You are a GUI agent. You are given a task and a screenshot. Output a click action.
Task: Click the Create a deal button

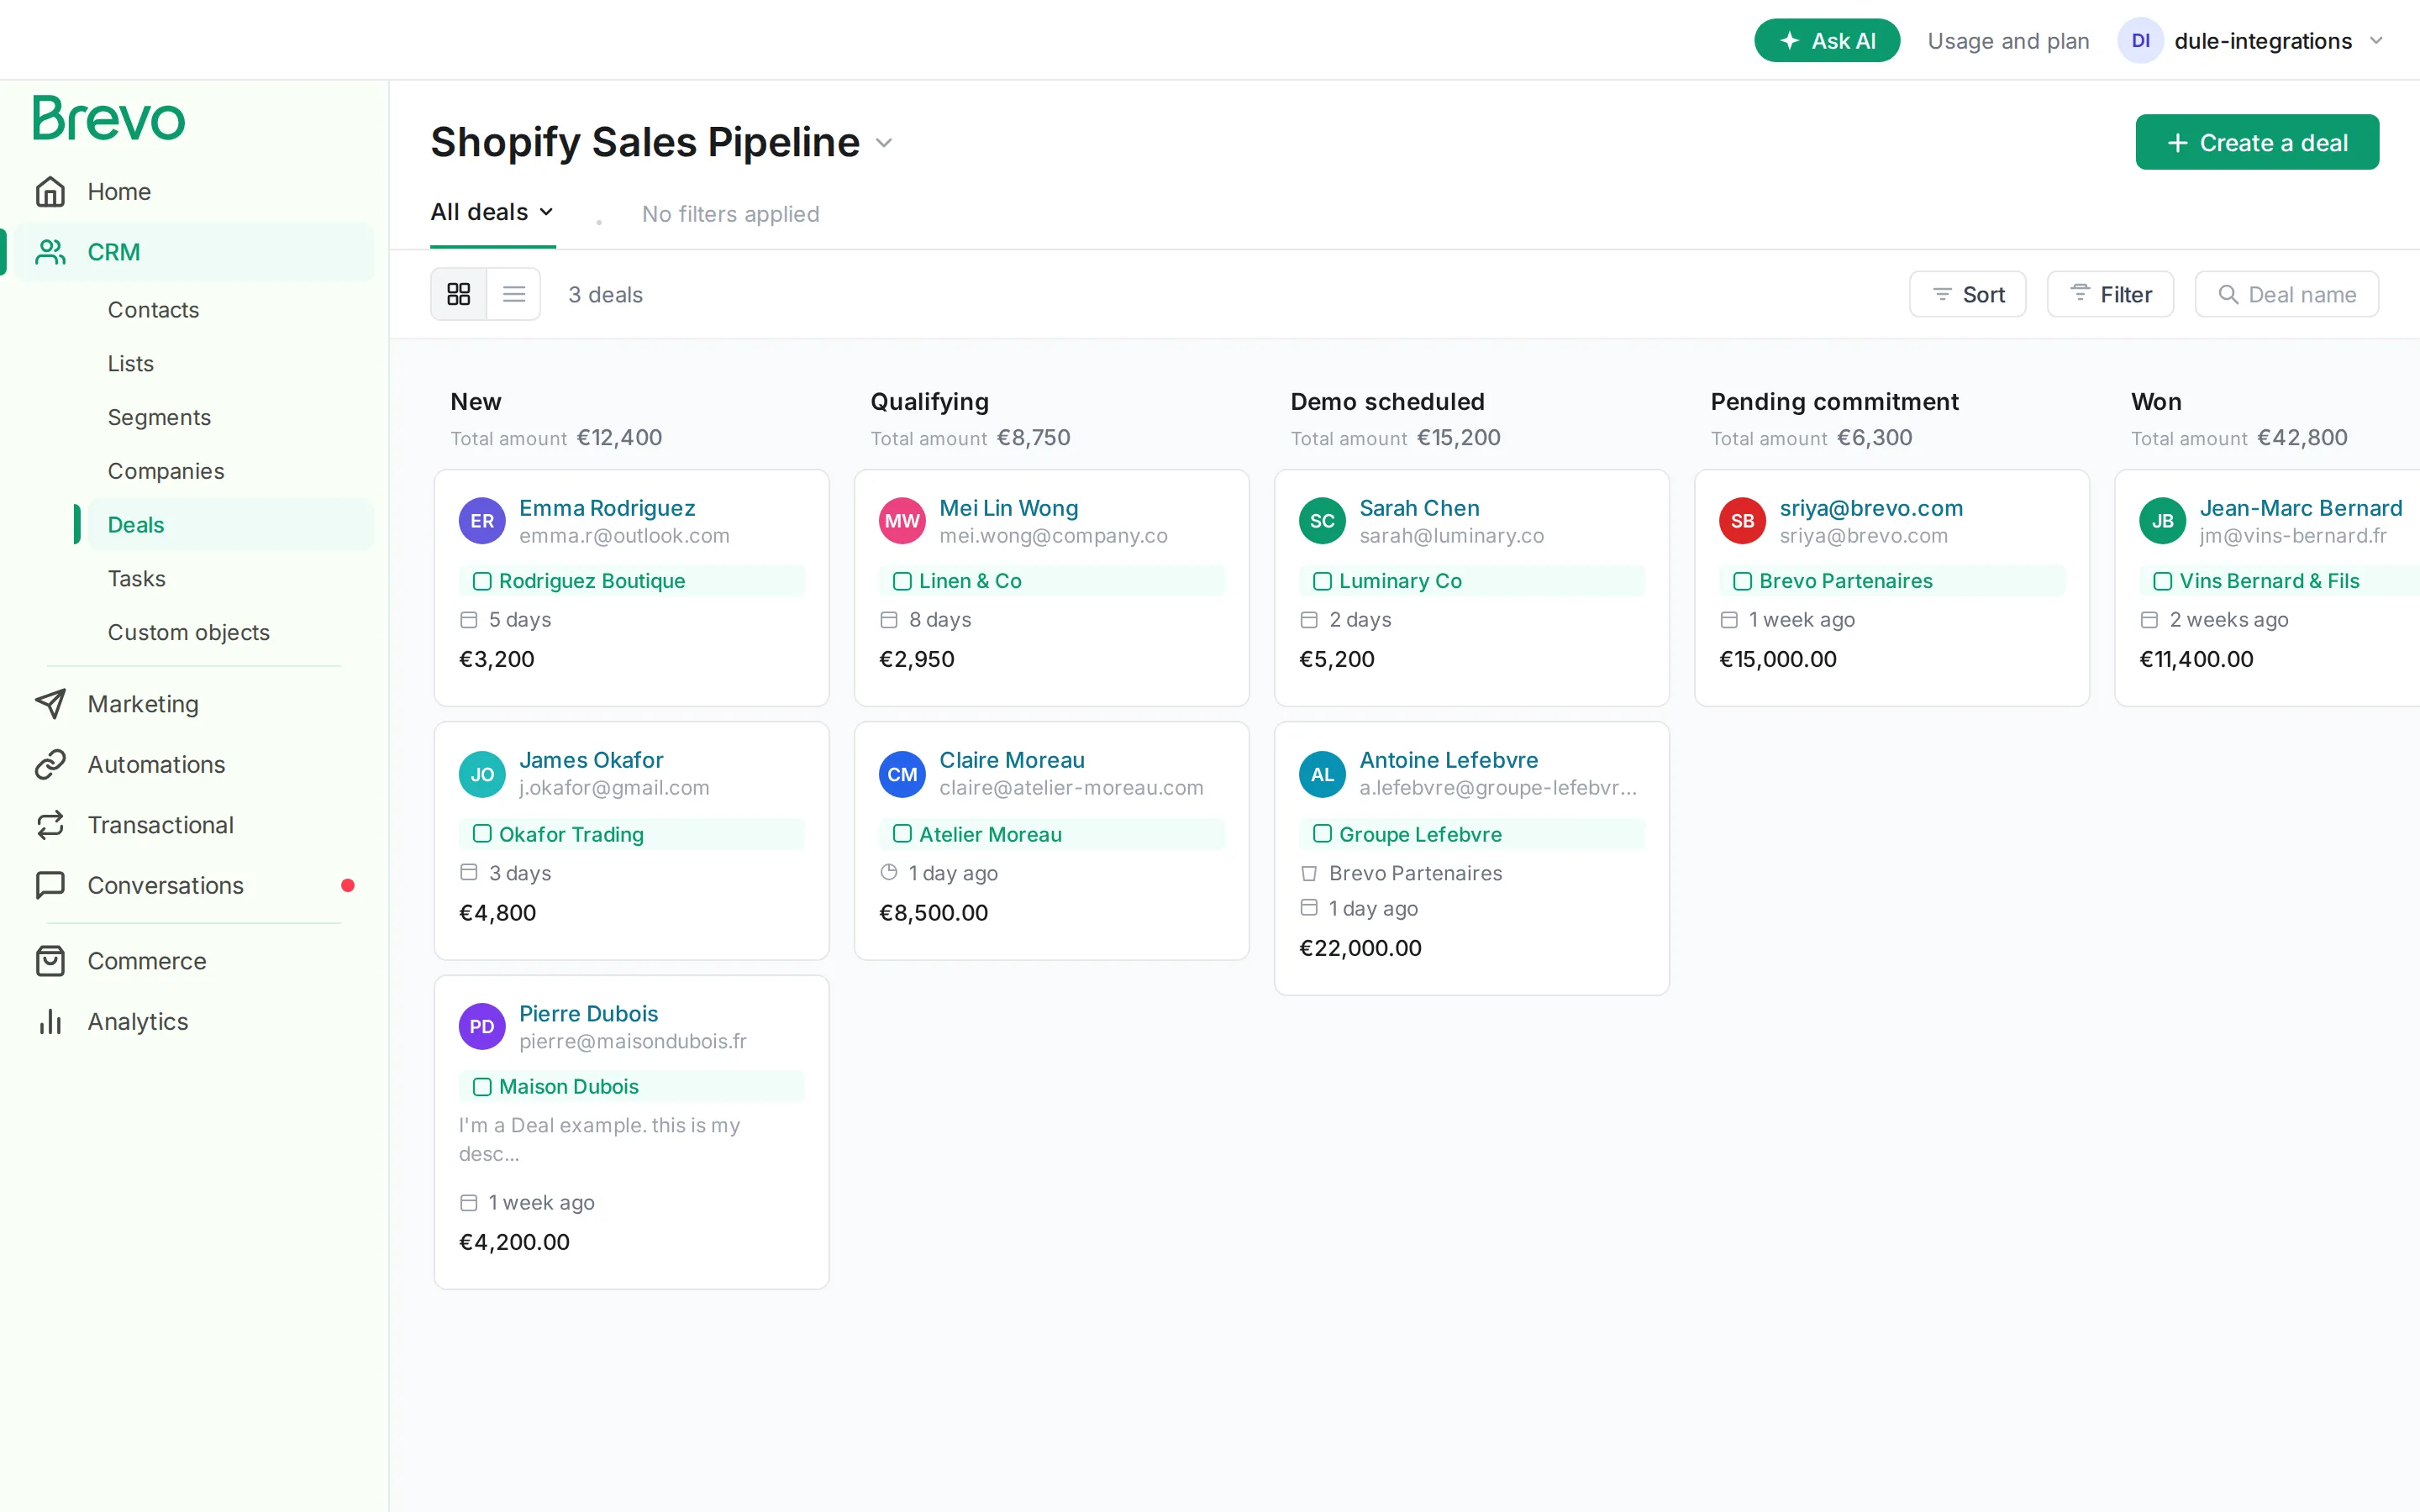[x=2257, y=143]
